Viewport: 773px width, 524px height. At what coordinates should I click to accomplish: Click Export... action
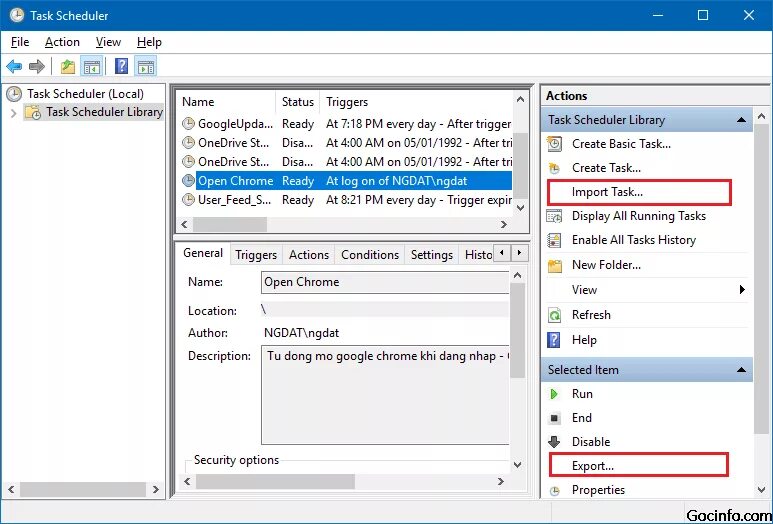[x=638, y=466]
